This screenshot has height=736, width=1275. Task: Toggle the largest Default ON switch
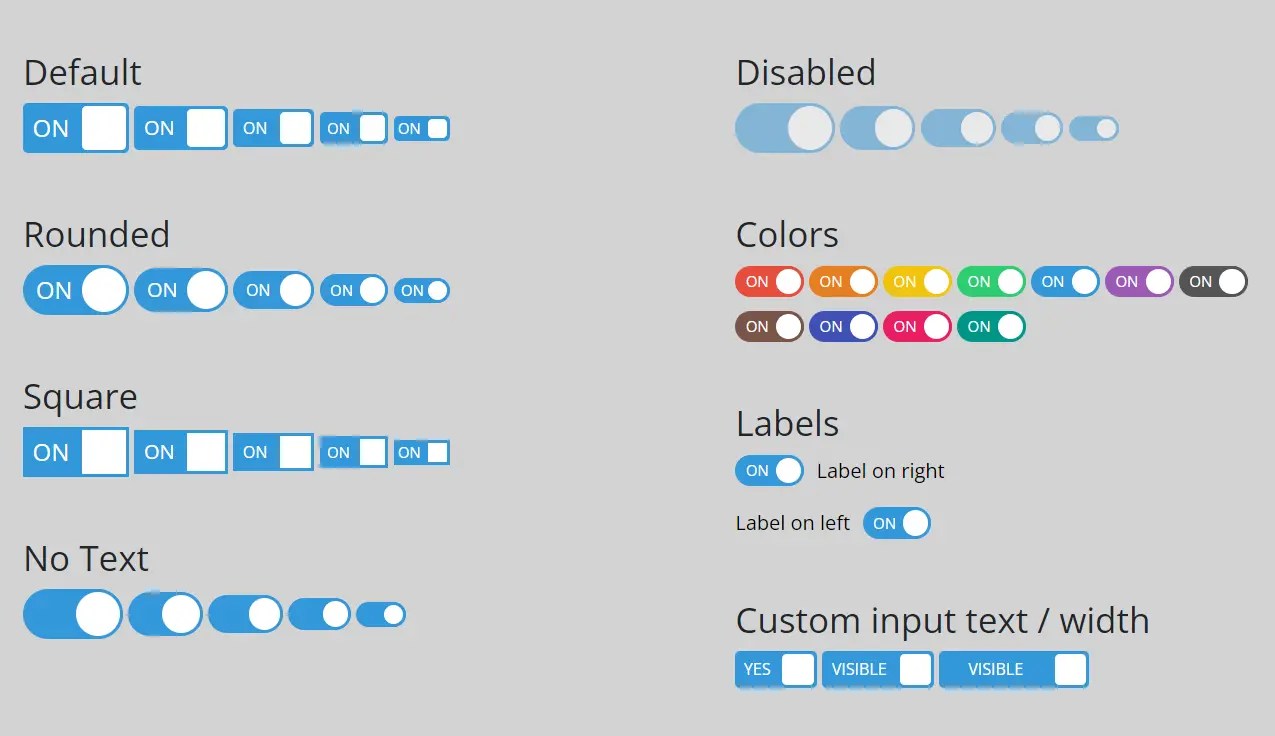75,128
